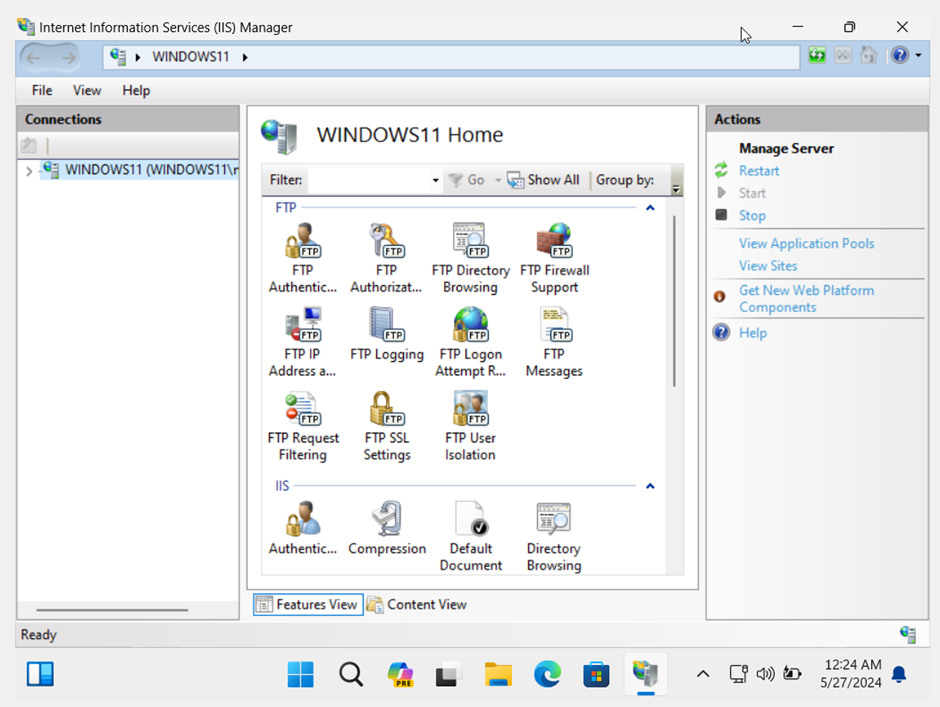940x707 pixels.
Task: Click the Group by label
Action: click(625, 180)
